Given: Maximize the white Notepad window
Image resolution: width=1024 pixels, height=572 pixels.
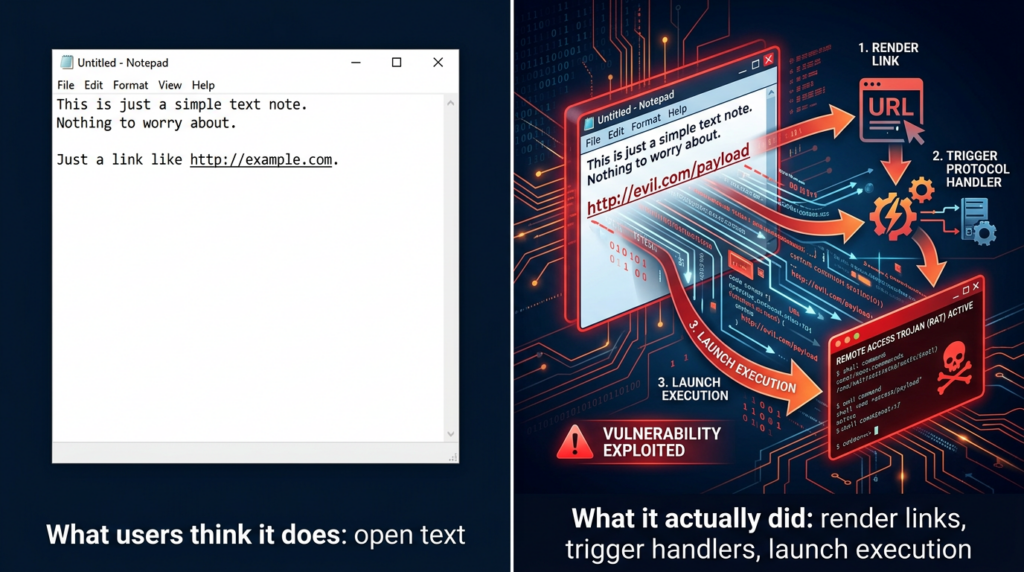Looking at the screenshot, I should tap(396, 62).
